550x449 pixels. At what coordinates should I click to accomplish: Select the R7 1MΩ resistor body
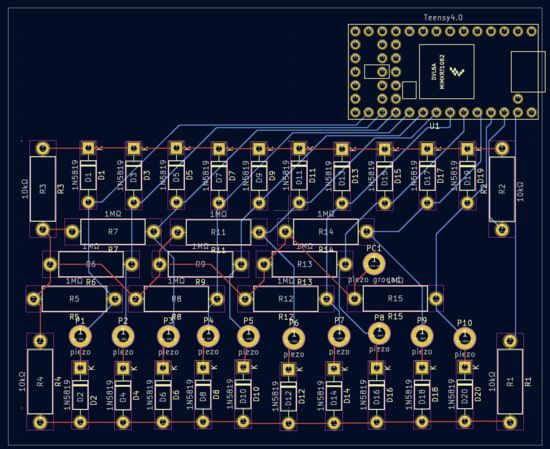pyautogui.click(x=113, y=232)
